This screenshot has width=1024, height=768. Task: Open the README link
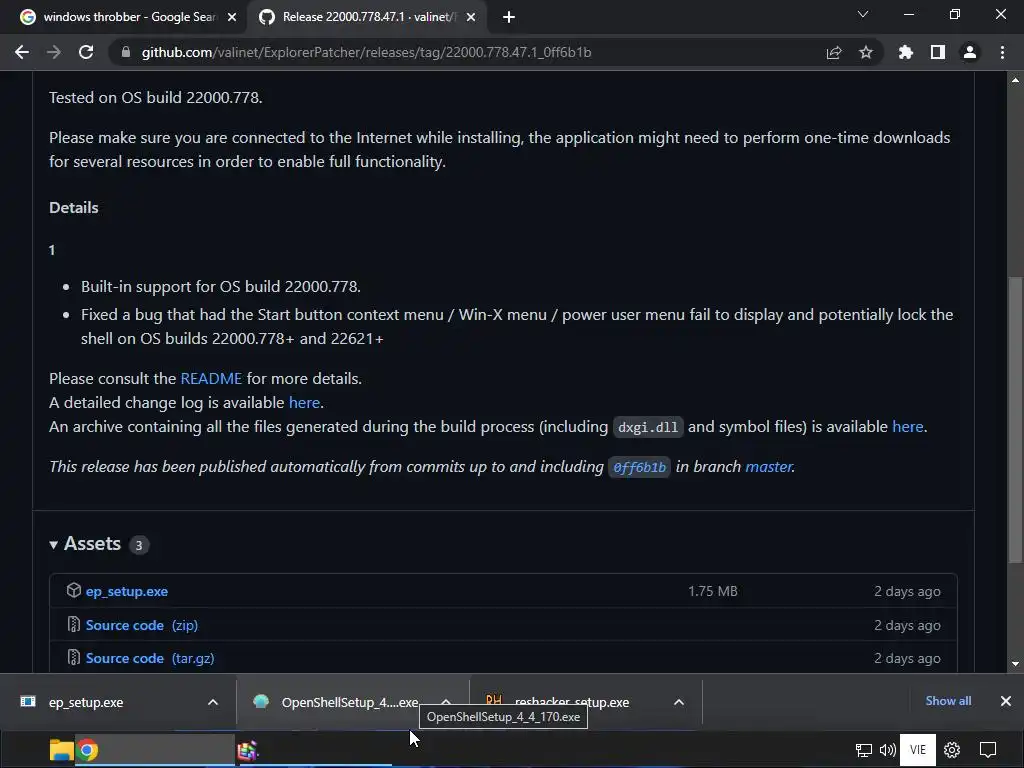[x=211, y=379]
